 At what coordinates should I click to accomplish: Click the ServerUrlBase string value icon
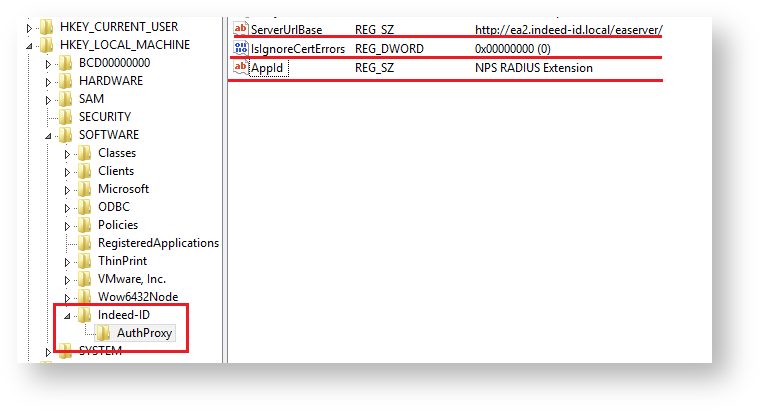(240, 29)
